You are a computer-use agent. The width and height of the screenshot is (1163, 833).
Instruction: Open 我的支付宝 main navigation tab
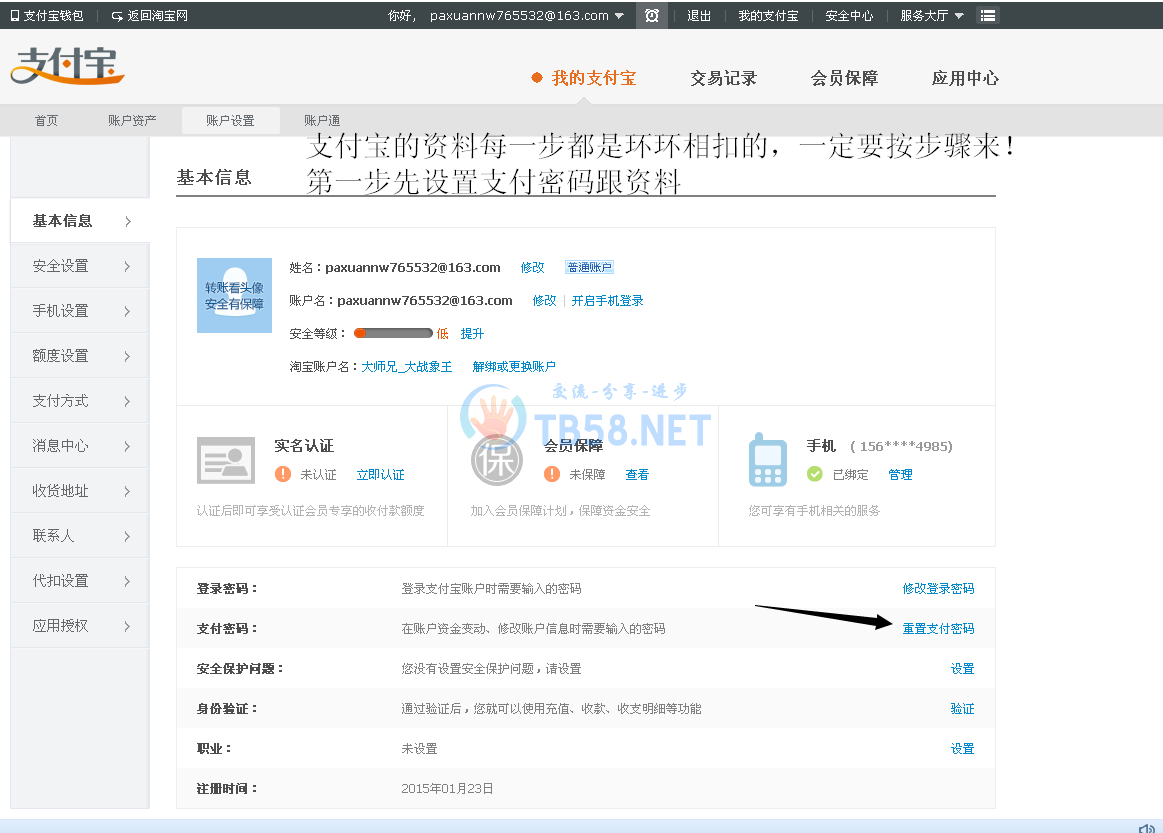pyautogui.click(x=594, y=78)
